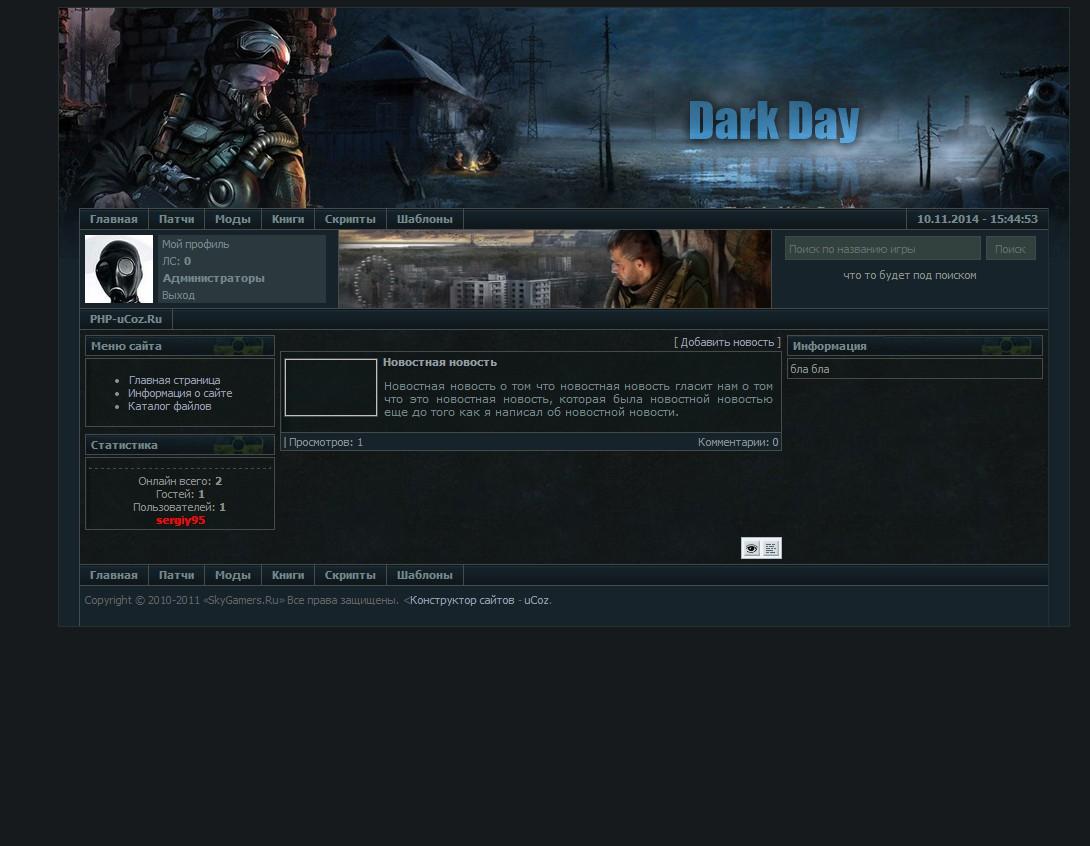Log out using the Выход link

[178, 295]
